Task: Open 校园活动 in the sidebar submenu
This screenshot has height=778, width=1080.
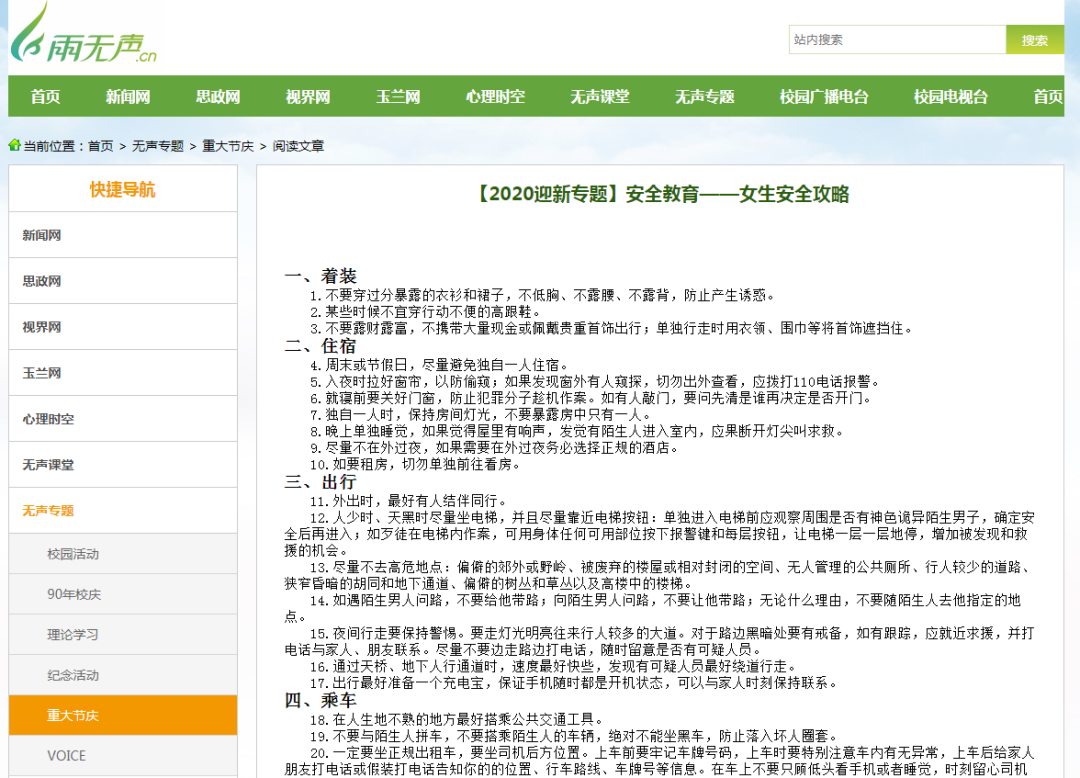Action: (x=73, y=554)
